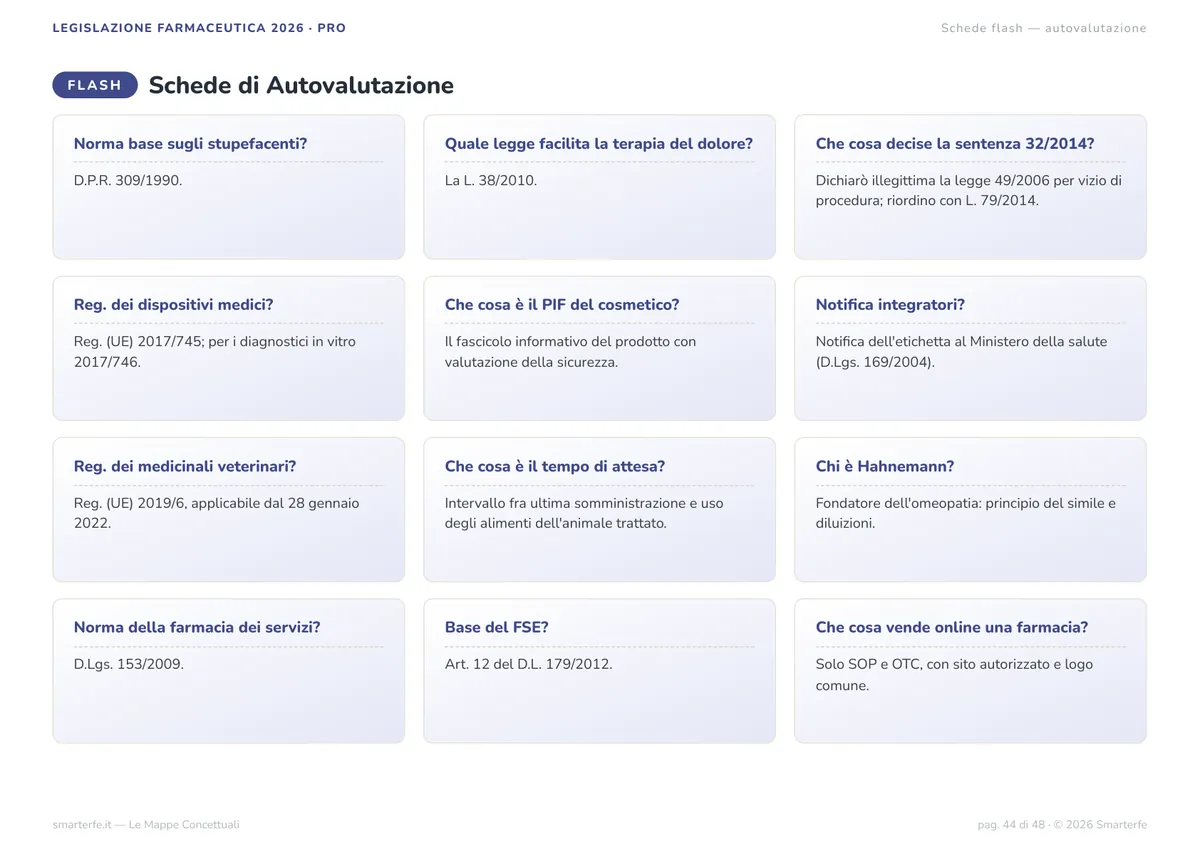The width and height of the screenshot is (1200, 849).
Task: Open the 'Quale legge facilita la terapia del dolore?' card
Action: [599, 187]
